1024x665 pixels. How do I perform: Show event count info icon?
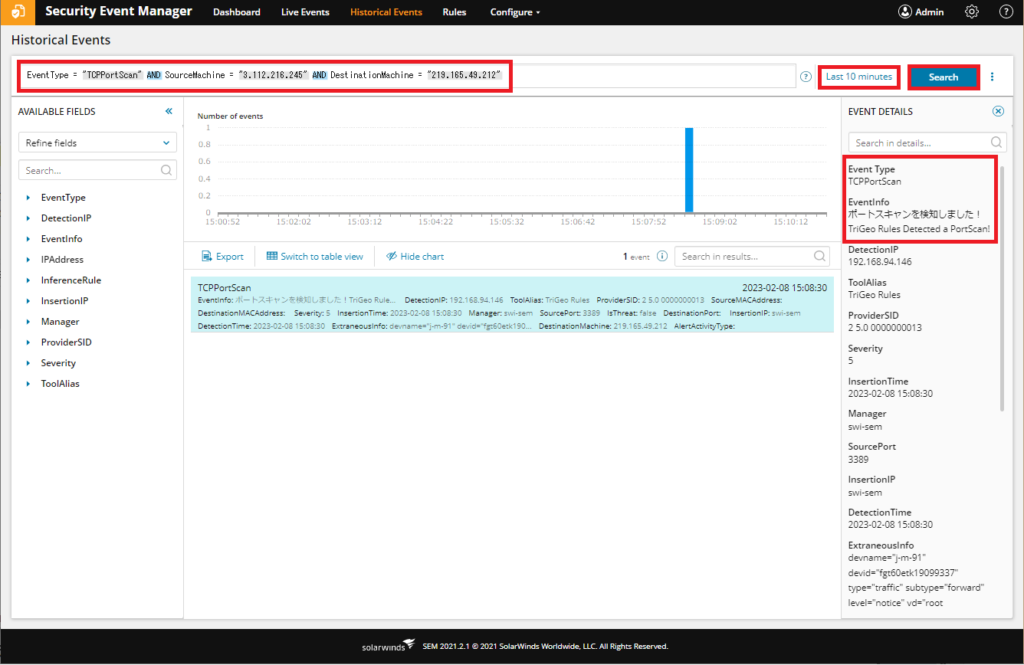tap(662, 256)
